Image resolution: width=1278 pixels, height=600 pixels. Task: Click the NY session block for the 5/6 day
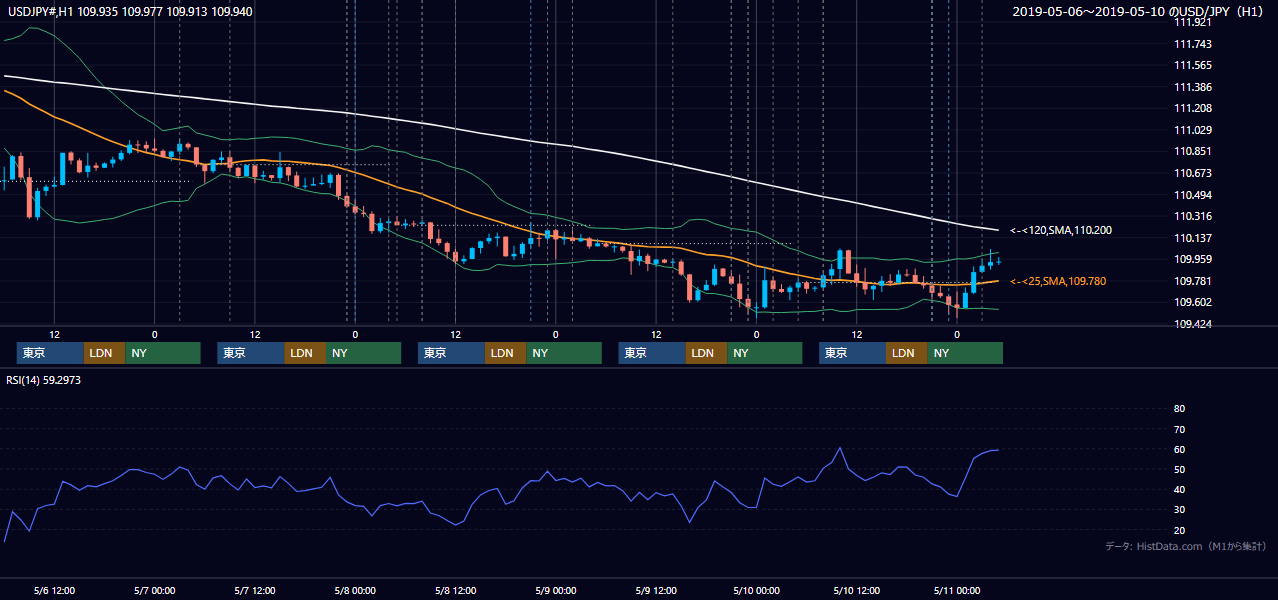163,353
